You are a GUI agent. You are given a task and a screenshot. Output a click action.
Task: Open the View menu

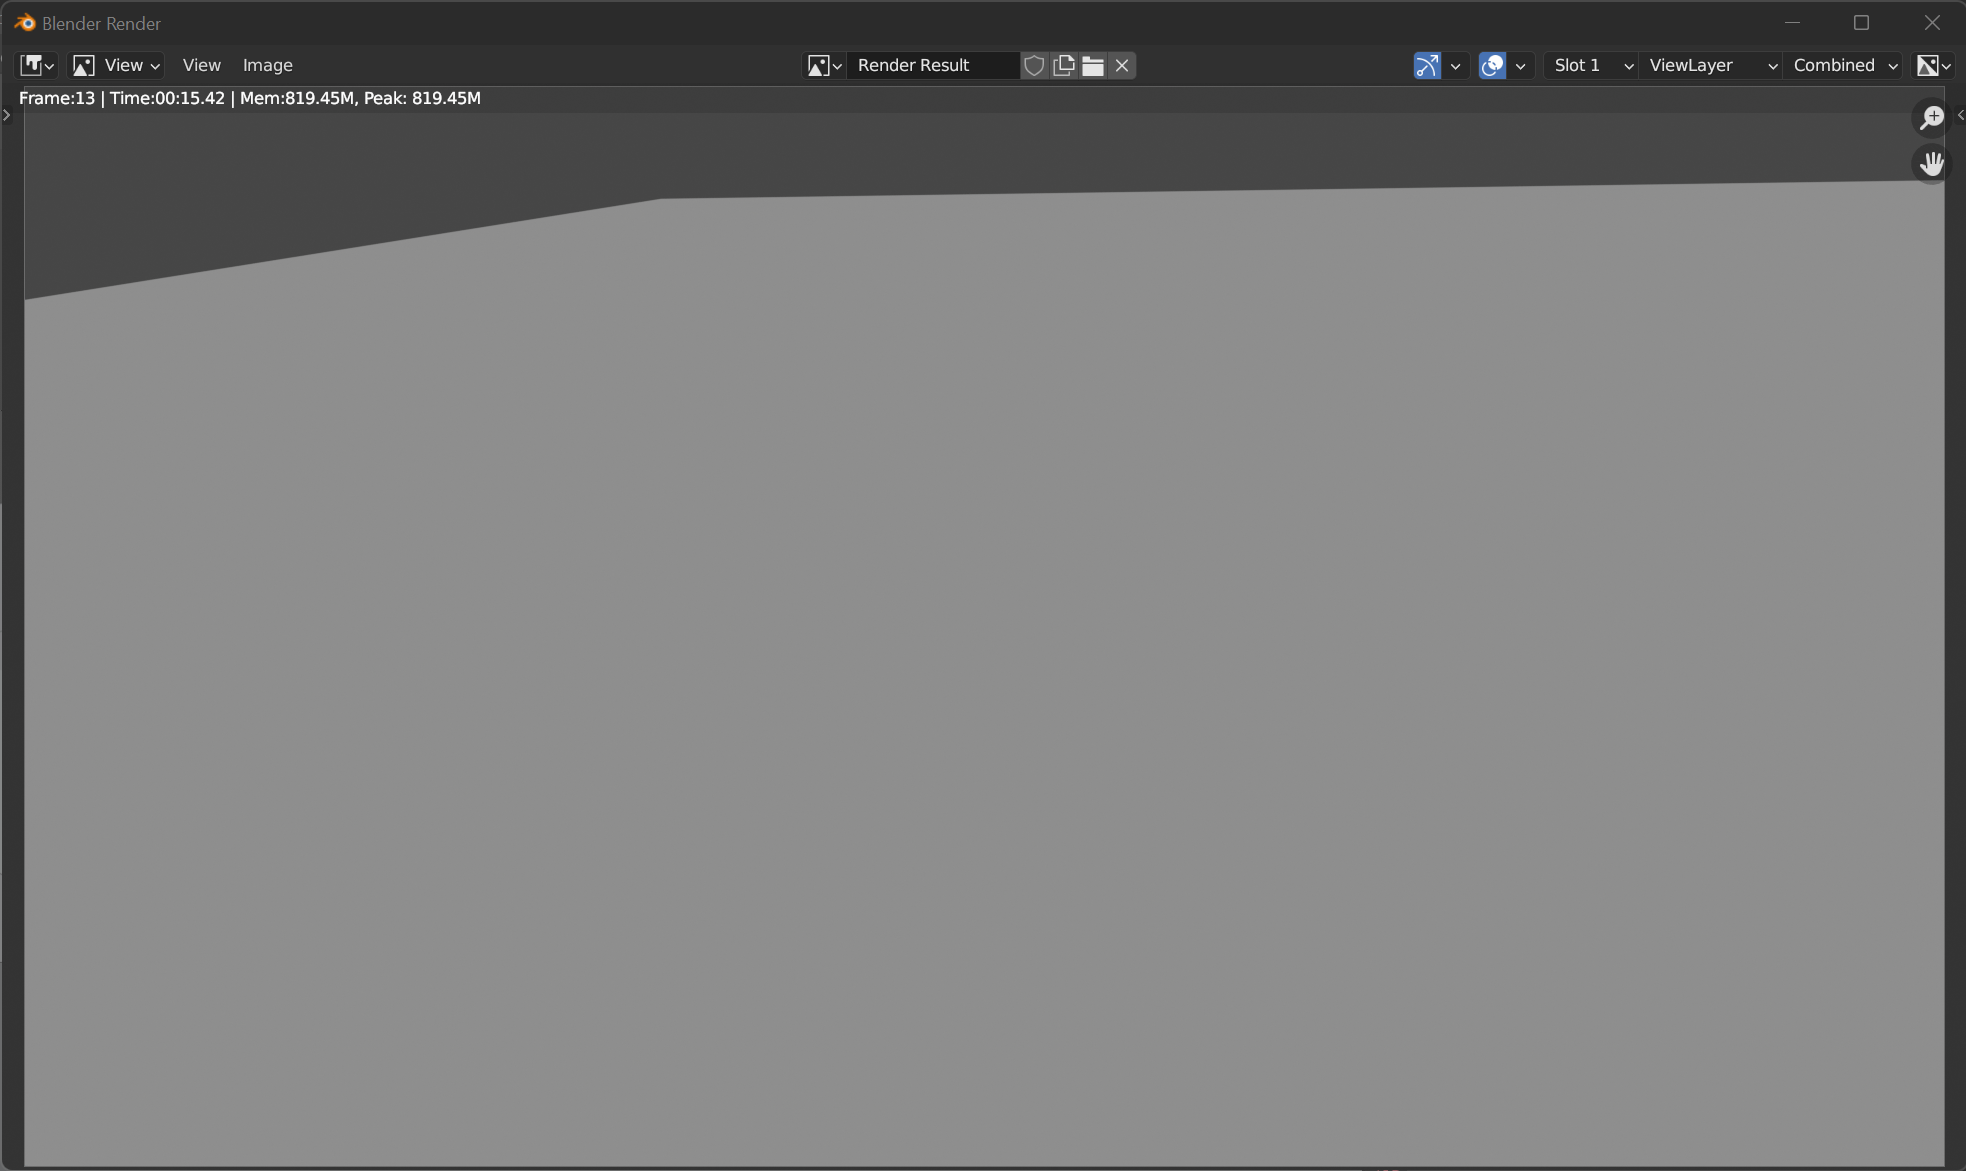(201, 65)
